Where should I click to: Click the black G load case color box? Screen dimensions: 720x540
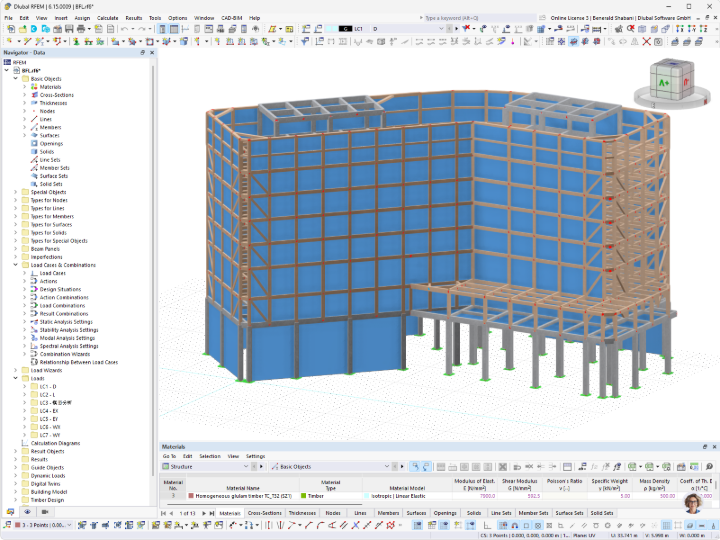coord(345,28)
